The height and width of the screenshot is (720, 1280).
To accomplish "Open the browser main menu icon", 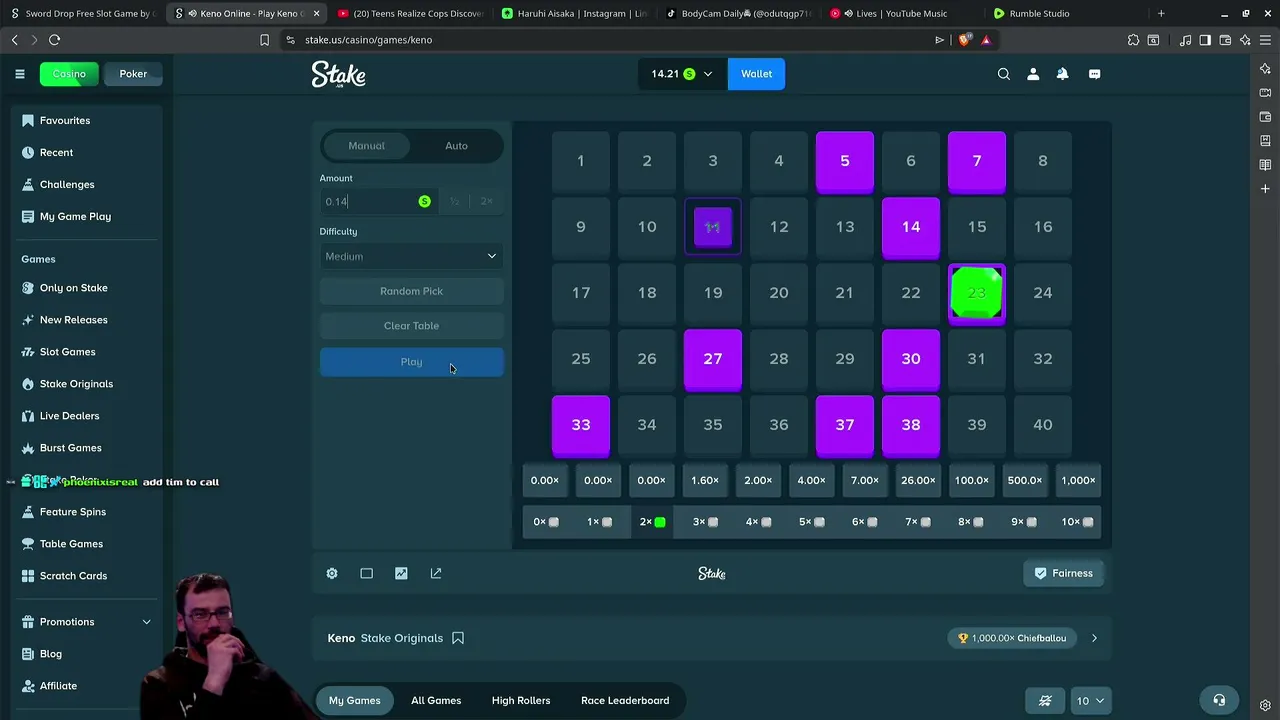I will 1265,40.
